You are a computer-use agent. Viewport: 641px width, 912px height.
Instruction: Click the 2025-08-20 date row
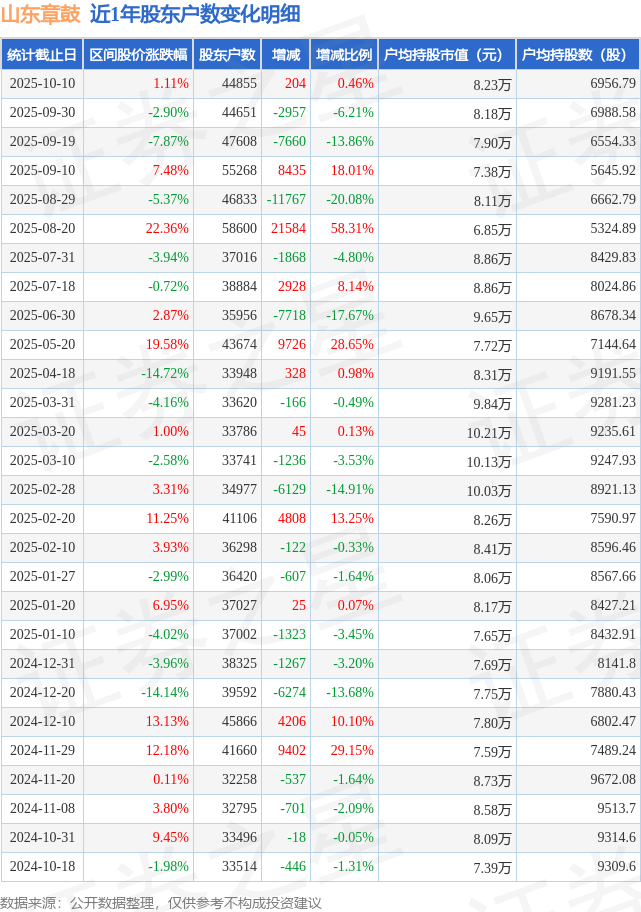[41, 229]
